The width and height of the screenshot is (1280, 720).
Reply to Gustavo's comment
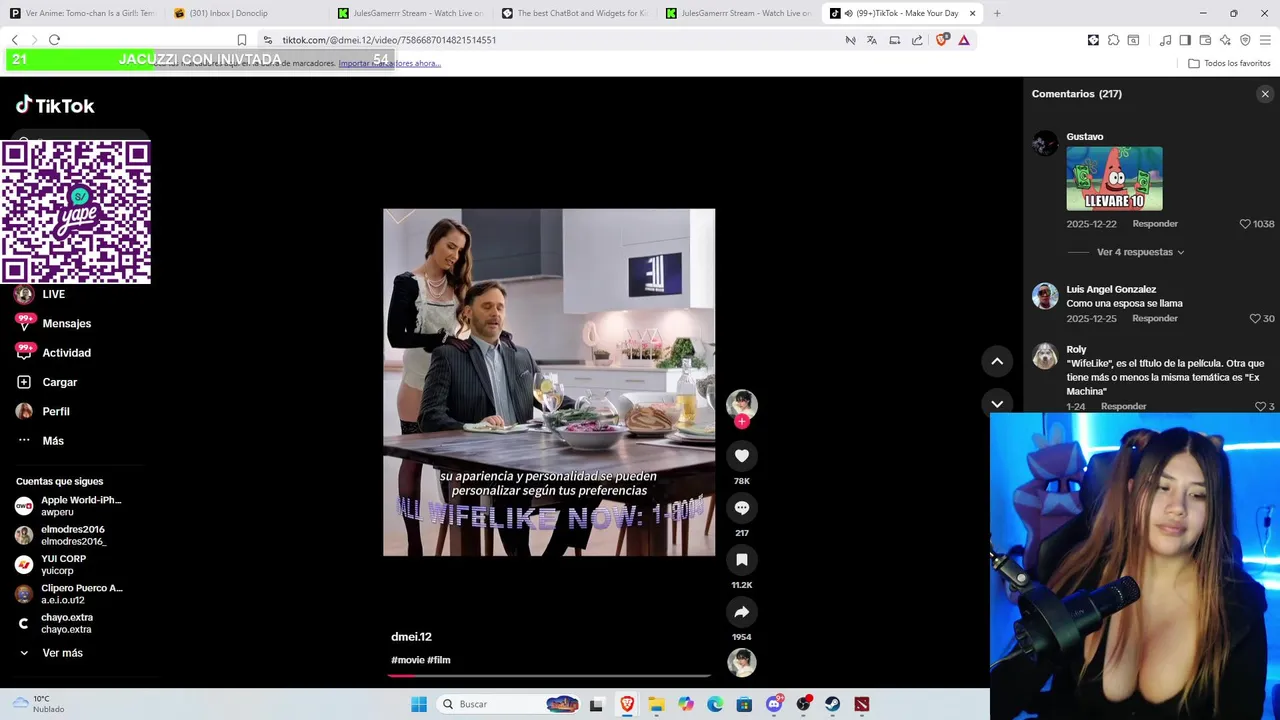coord(1155,224)
